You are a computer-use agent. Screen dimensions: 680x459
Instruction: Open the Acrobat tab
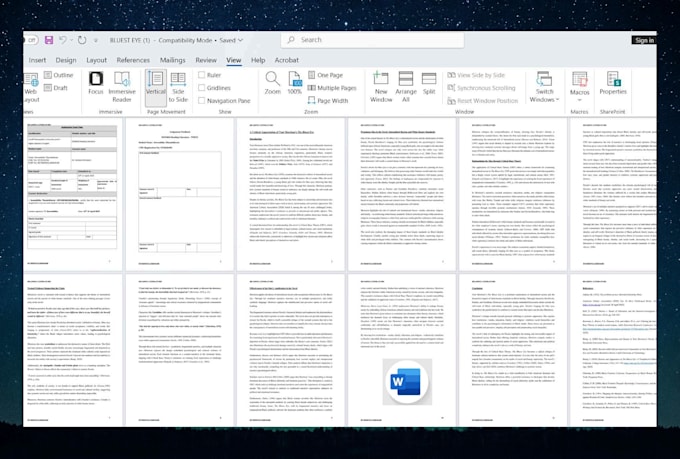287,60
